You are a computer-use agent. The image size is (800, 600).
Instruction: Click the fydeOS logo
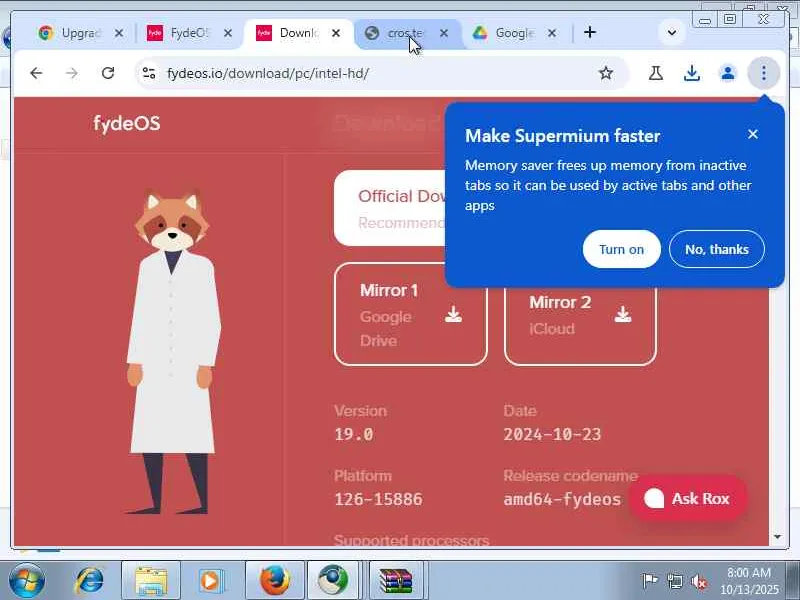point(127,123)
